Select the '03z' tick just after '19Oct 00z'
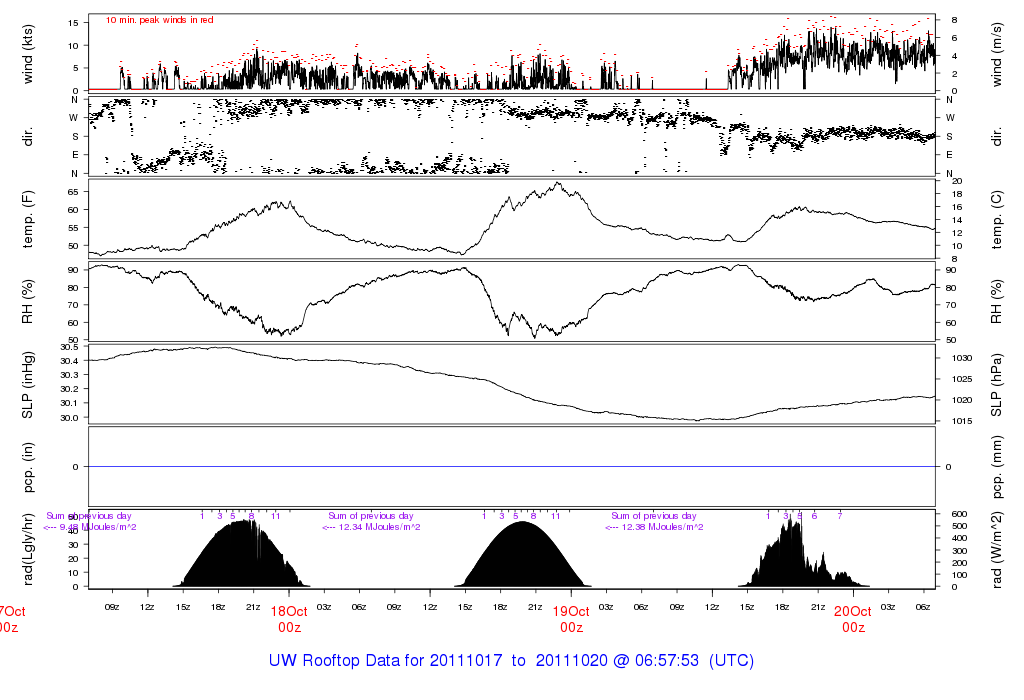This screenshot has width=1024, height=700. click(606, 607)
